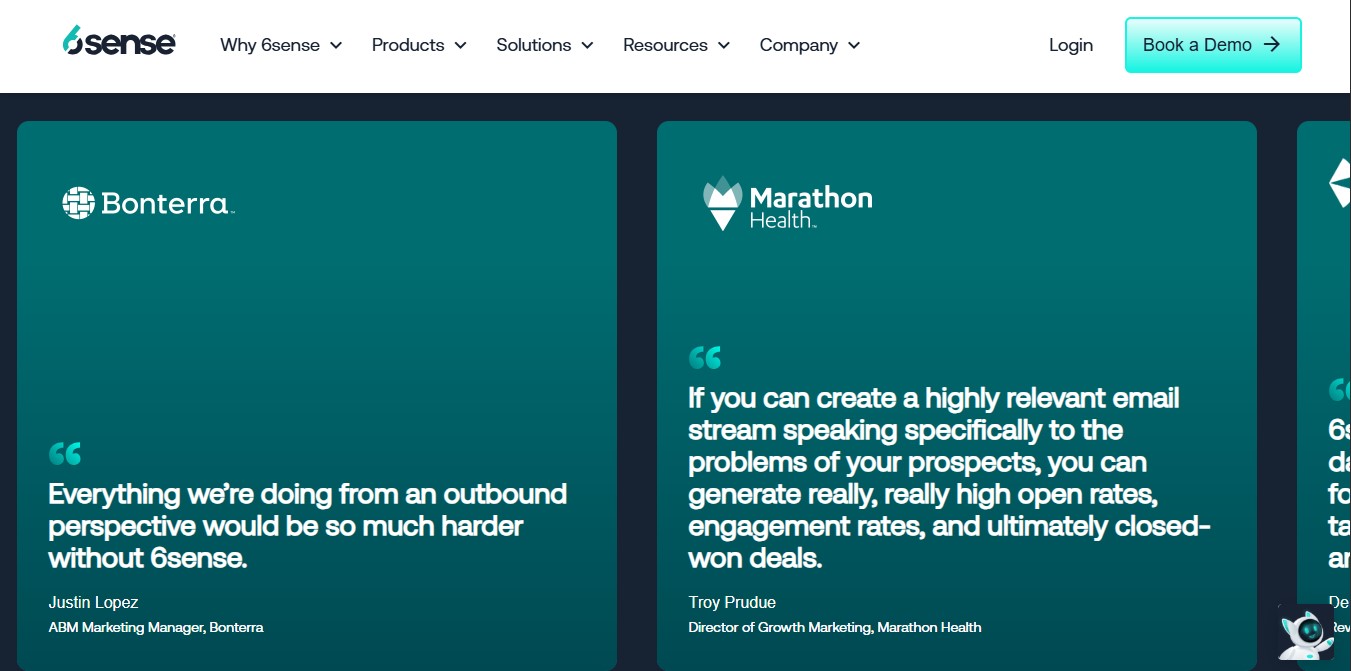Open the Why 6sense menu
Viewport: 1351px width, 671px height.
[x=281, y=45]
